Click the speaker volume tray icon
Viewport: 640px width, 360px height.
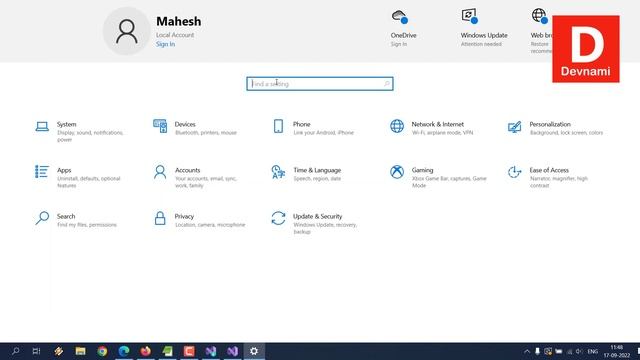click(579, 351)
